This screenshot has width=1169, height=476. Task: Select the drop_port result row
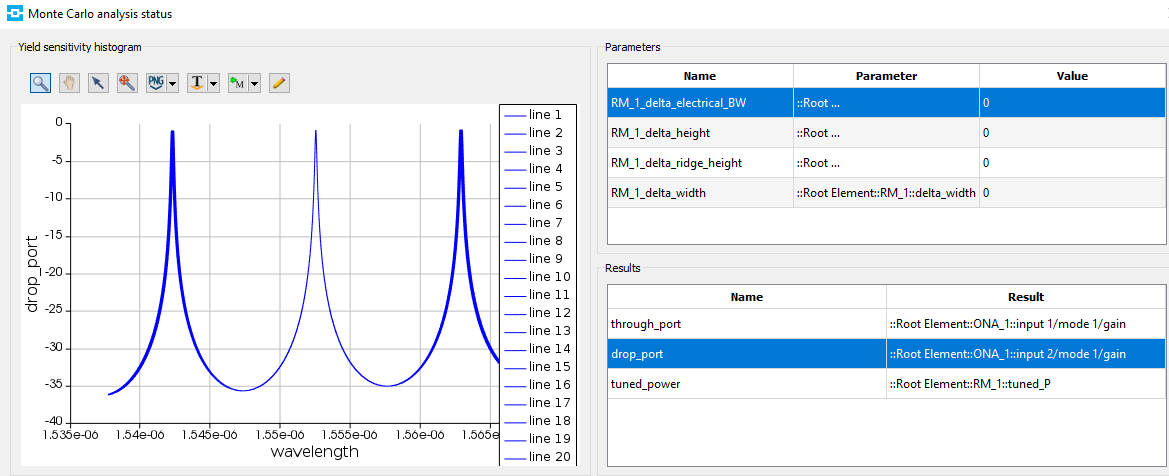[x=886, y=354]
